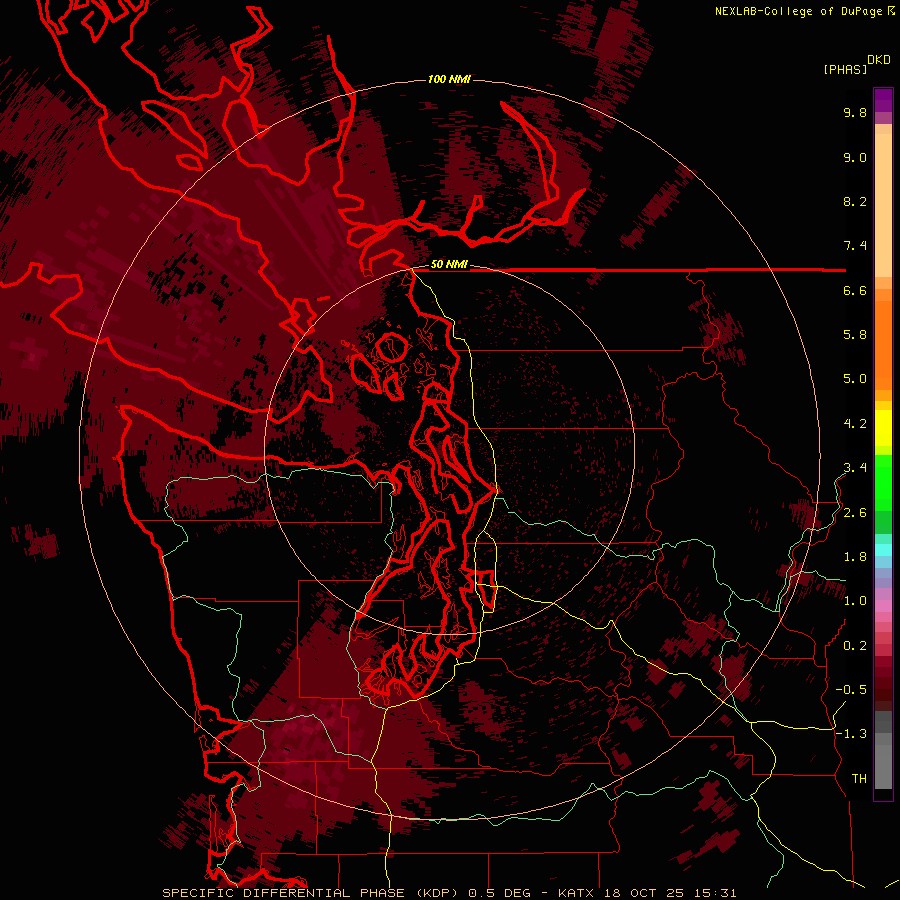Viewport: 900px width, 900px height.
Task: Click the 2.6 scale value label
Action: (855, 513)
